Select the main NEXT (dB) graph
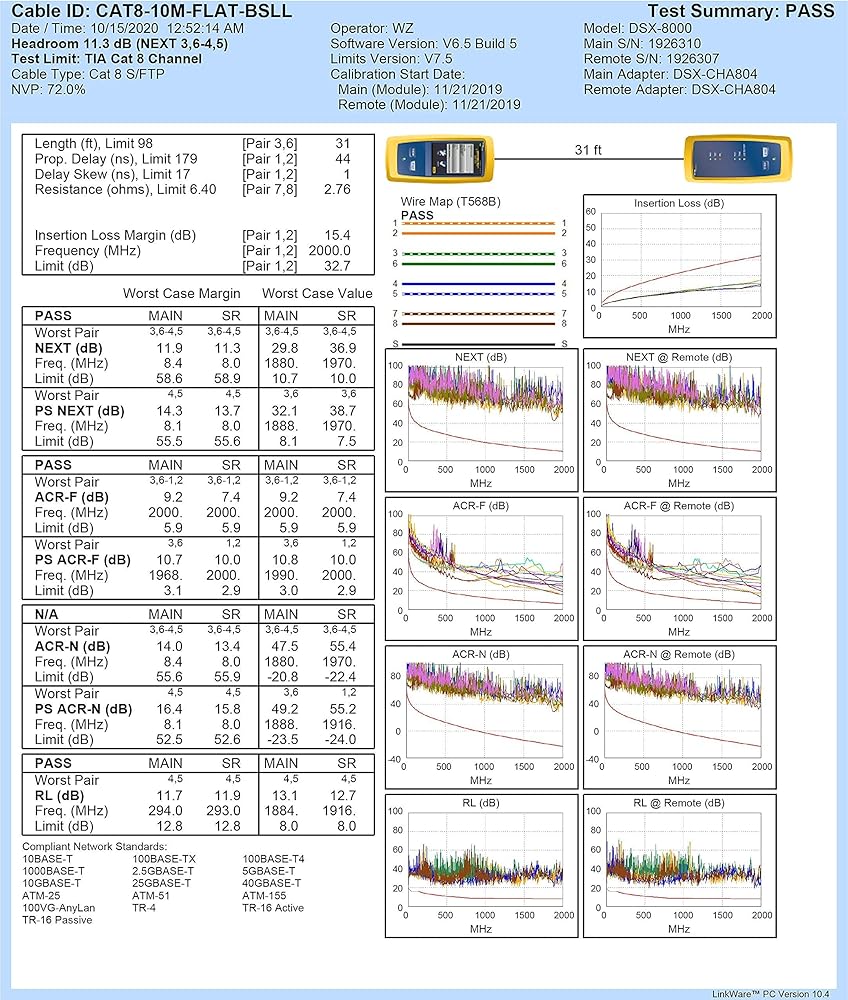This screenshot has width=848, height=1000. coord(481,414)
